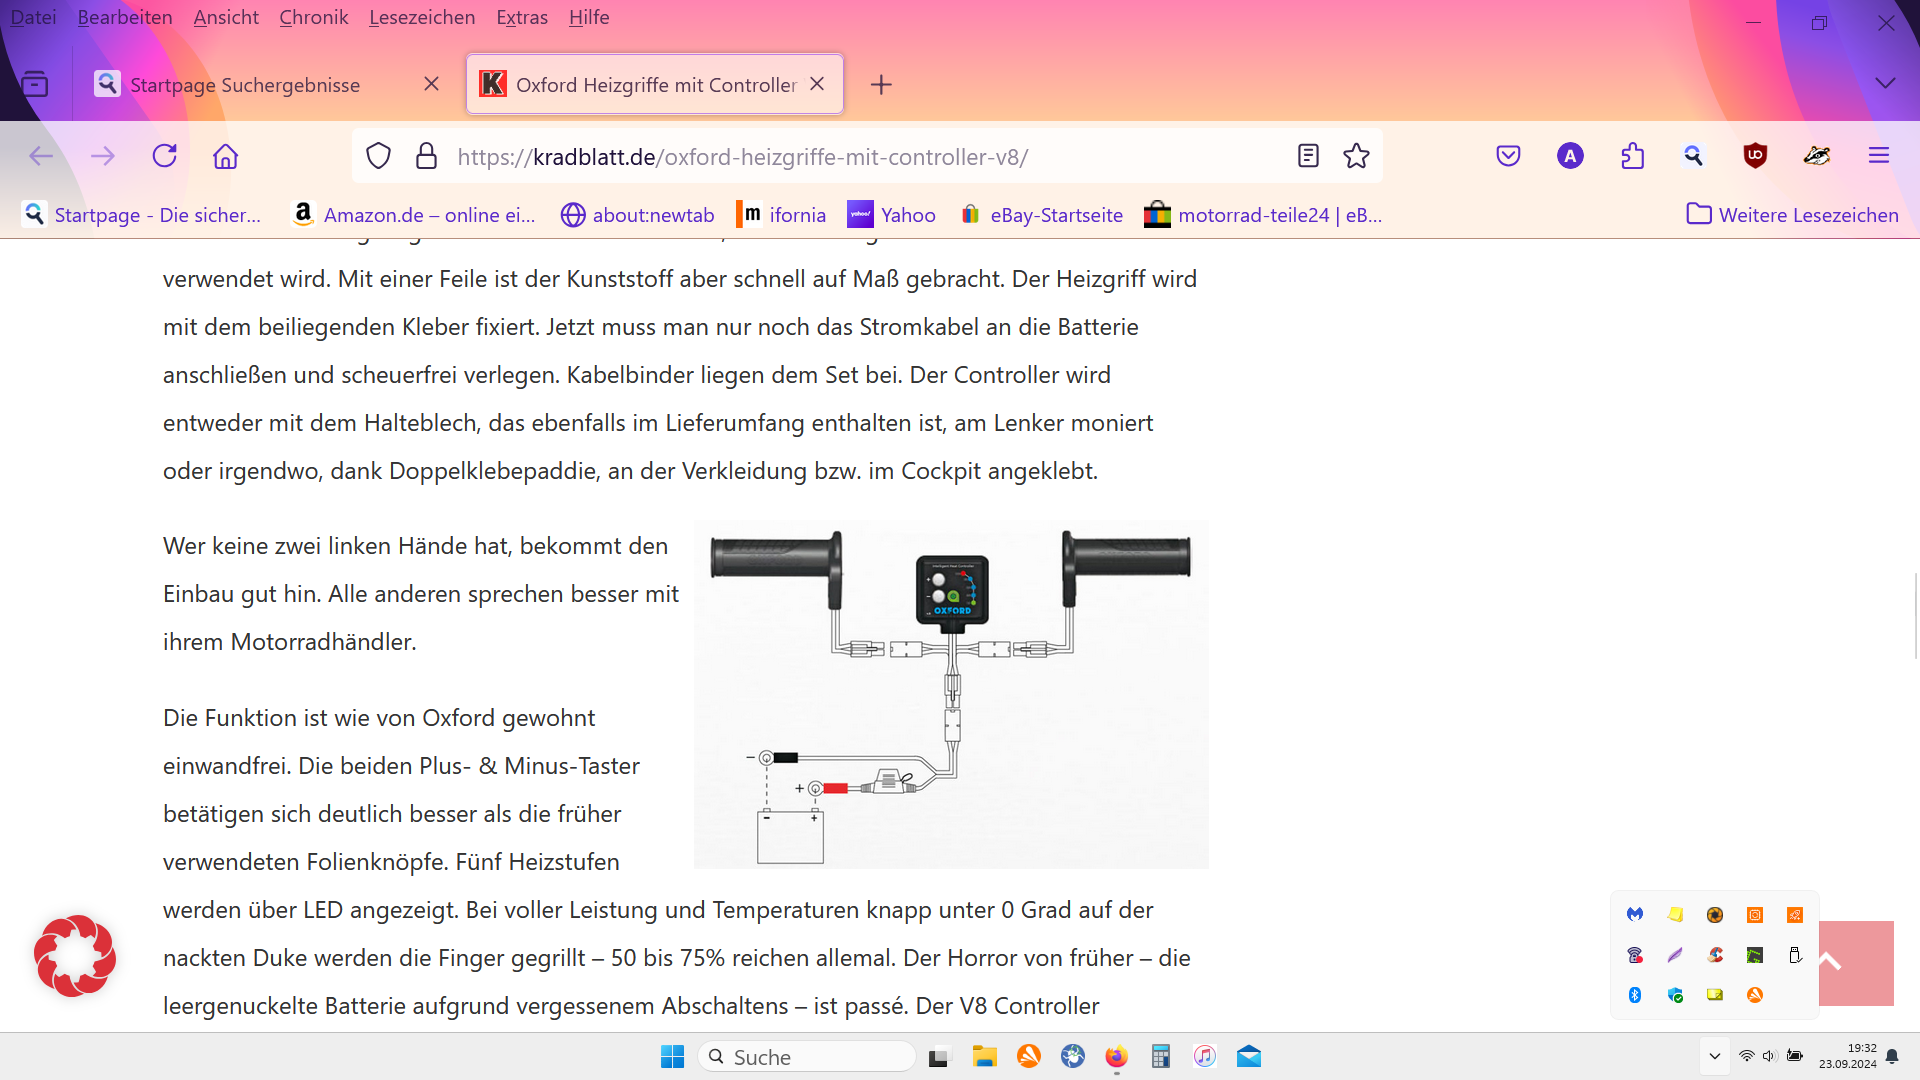The height and width of the screenshot is (1080, 1920).
Task: Reload the current page
Action: click(165, 156)
